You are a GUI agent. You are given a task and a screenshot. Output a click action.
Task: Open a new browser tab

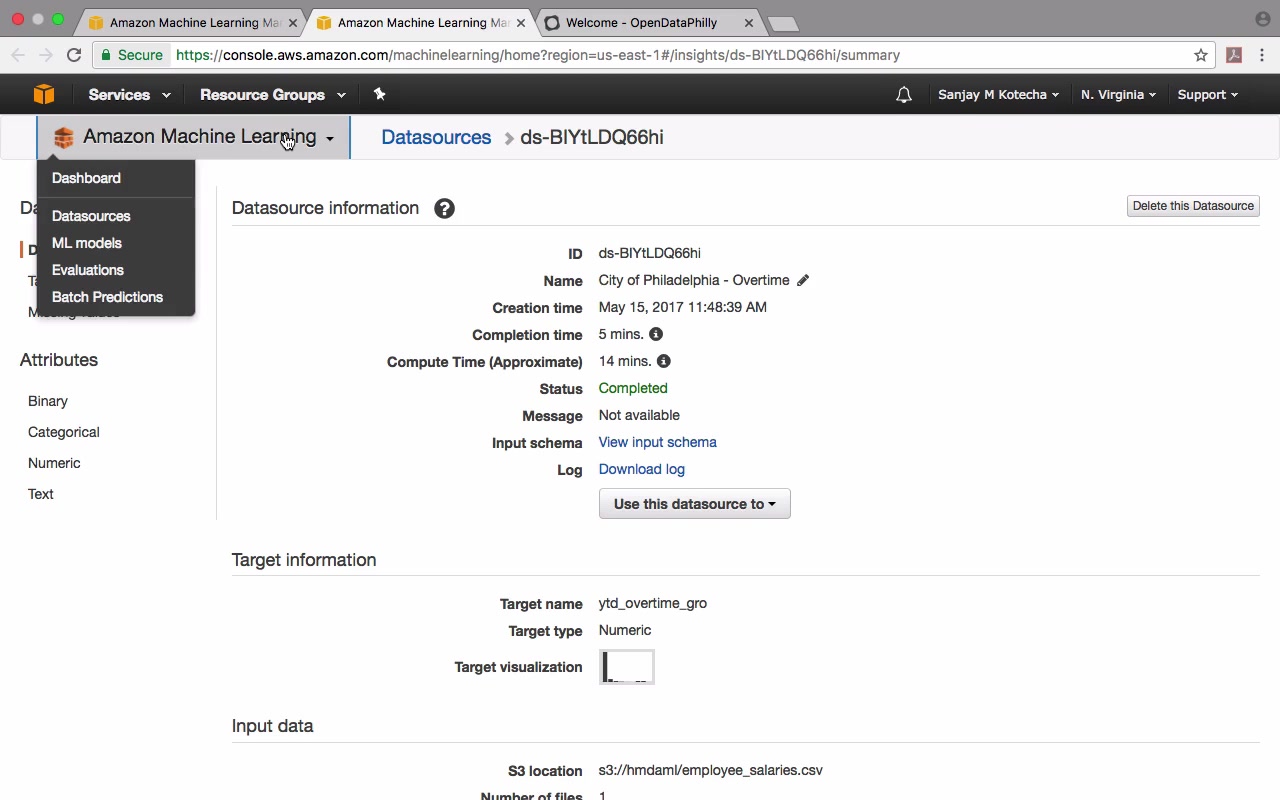click(783, 23)
